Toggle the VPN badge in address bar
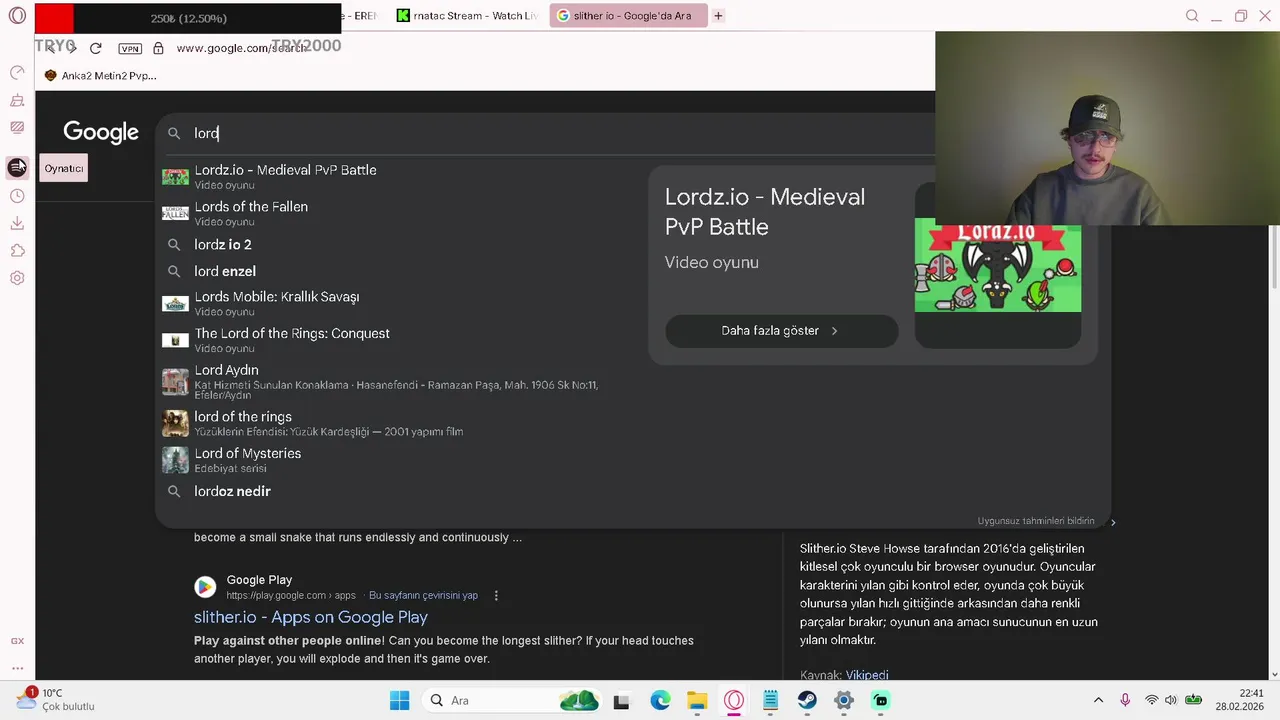 coord(130,48)
